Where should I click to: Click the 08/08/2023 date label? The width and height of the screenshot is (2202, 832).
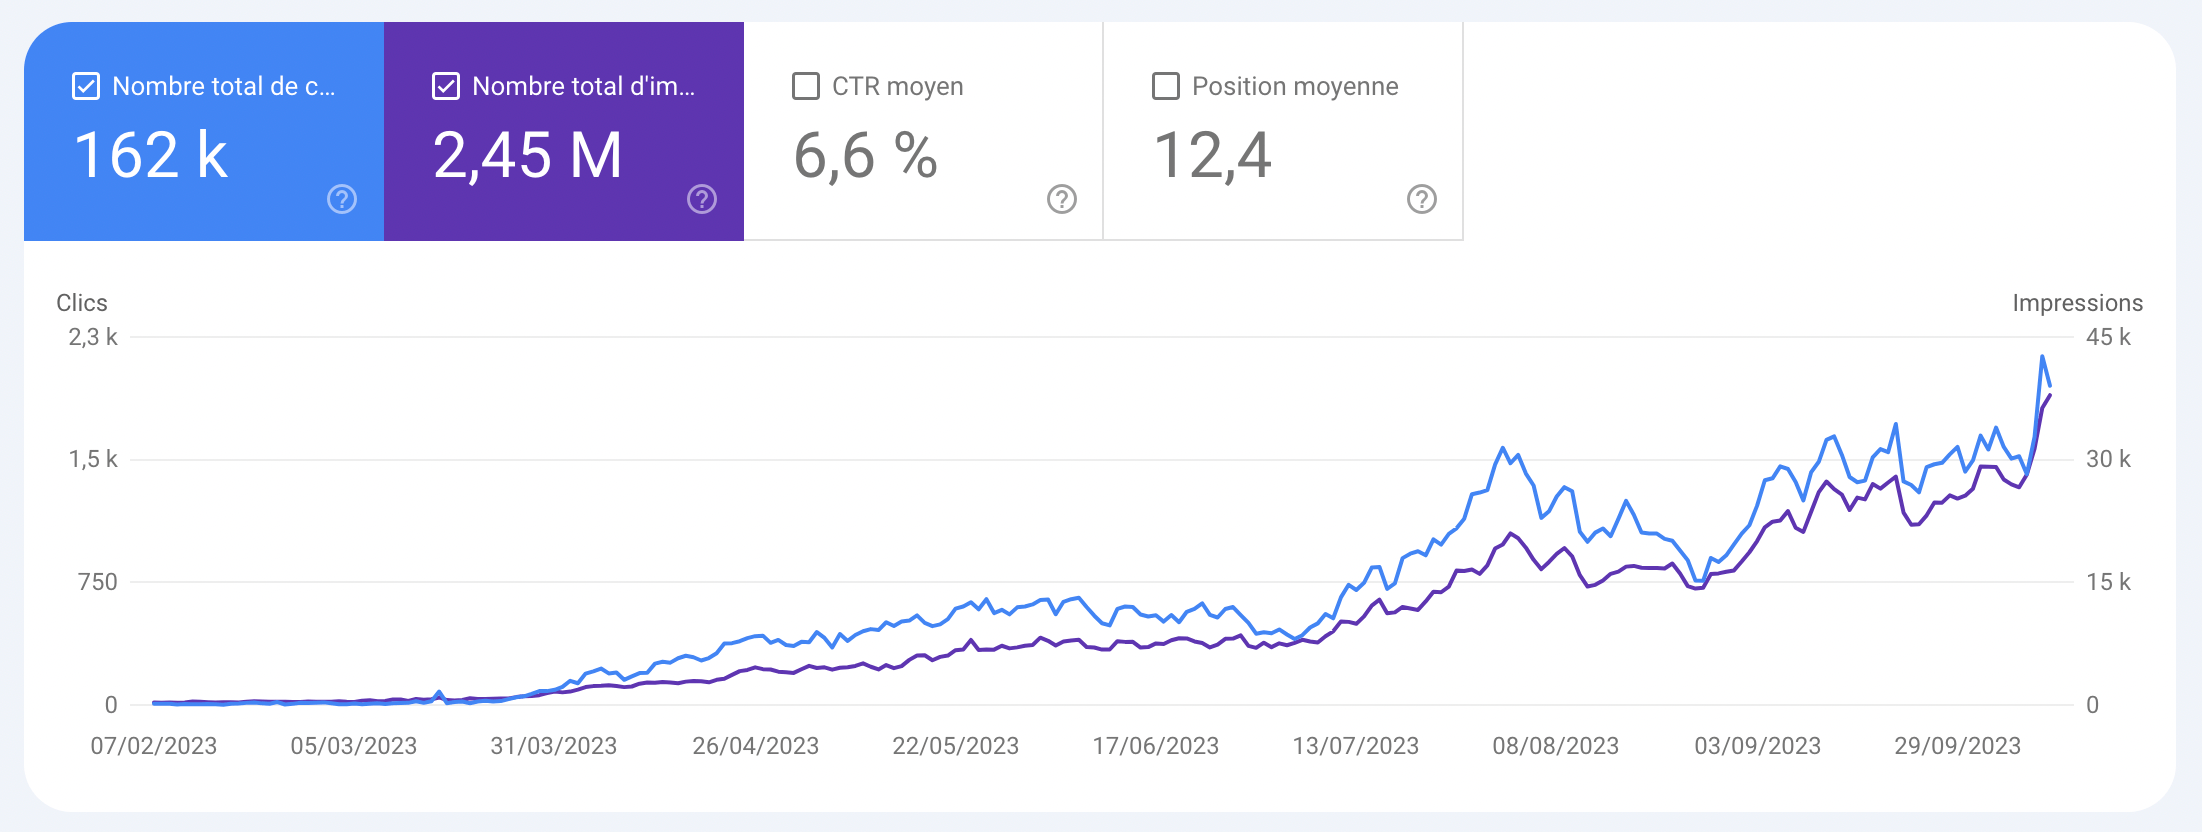tap(1556, 746)
